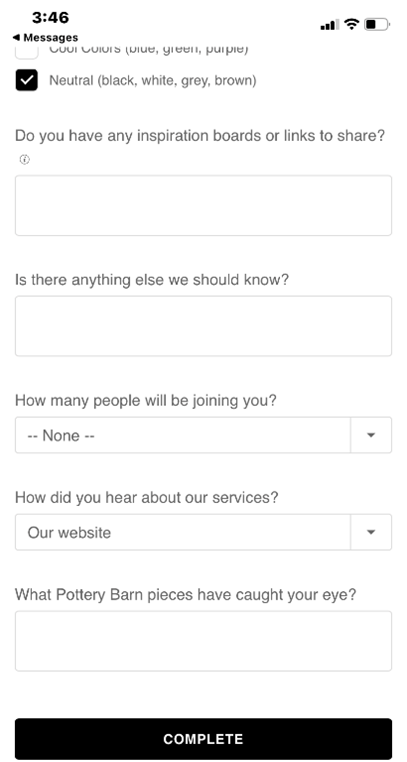Tap the COMPLETE button
This screenshot has height=762, width=407.
point(203,739)
